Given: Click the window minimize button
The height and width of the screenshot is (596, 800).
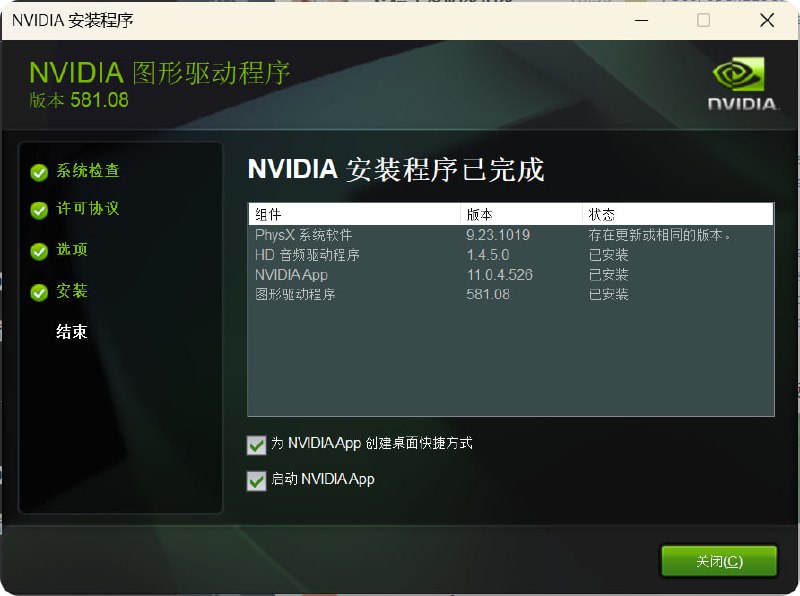Looking at the screenshot, I should coord(640,20).
